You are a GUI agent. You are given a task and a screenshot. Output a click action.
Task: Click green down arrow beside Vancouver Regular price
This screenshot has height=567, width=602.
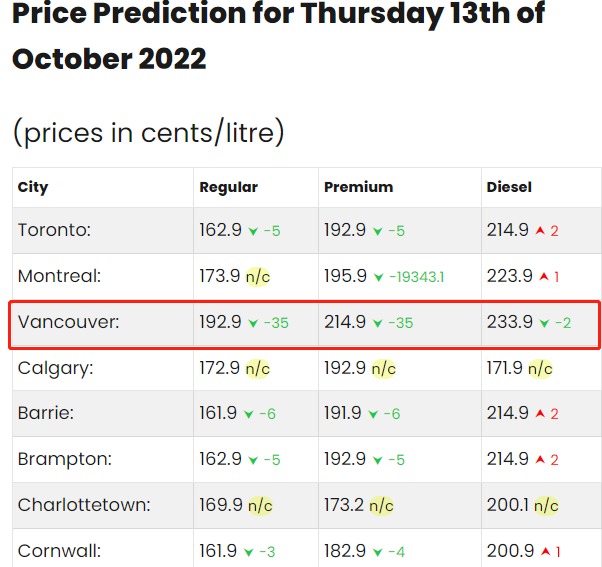click(x=254, y=323)
